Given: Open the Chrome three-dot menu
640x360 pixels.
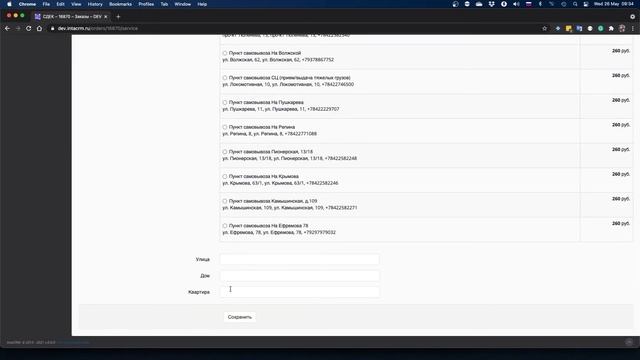Looking at the screenshot, I should [x=633, y=29].
